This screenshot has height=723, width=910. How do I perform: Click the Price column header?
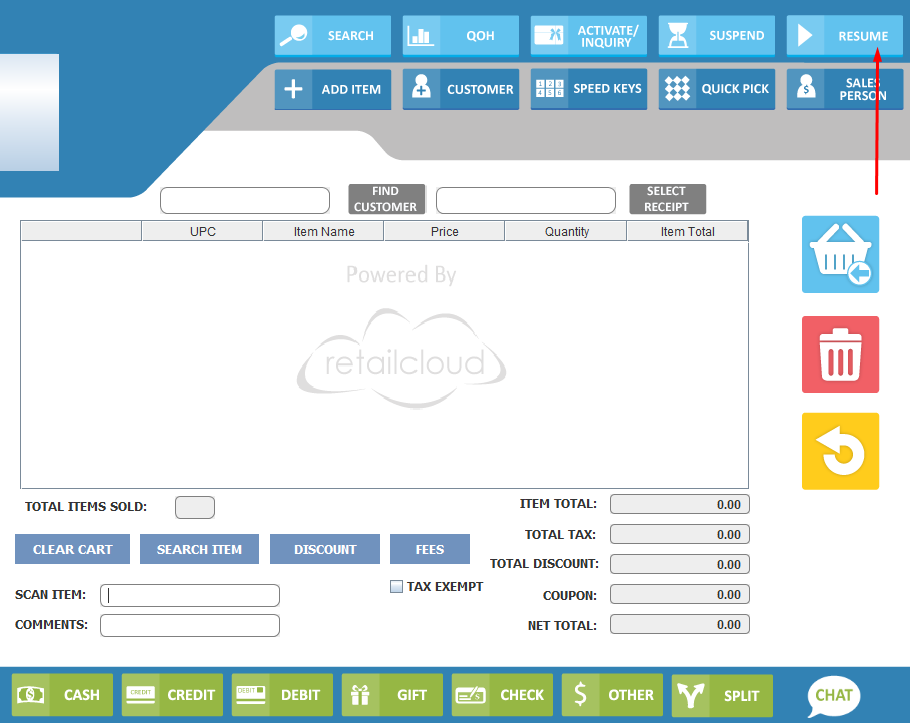(445, 231)
